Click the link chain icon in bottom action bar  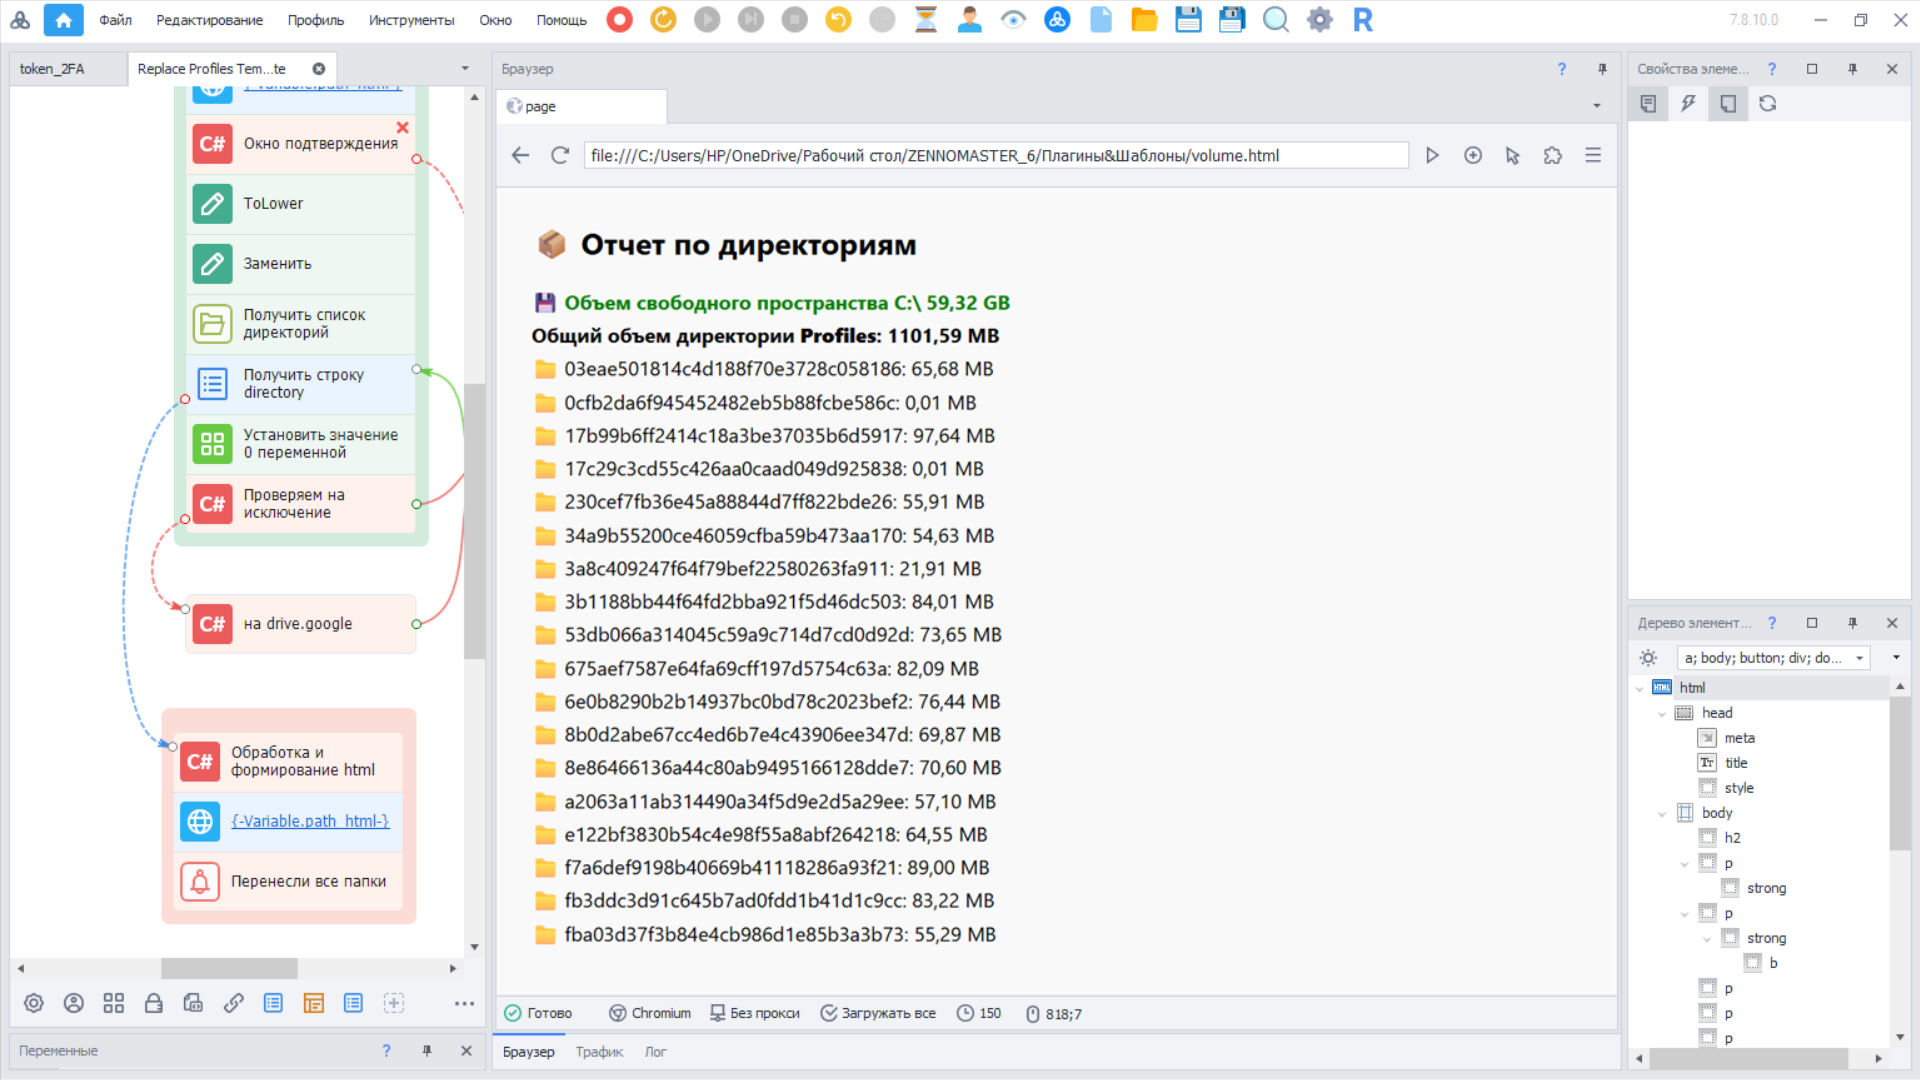pos(233,1003)
